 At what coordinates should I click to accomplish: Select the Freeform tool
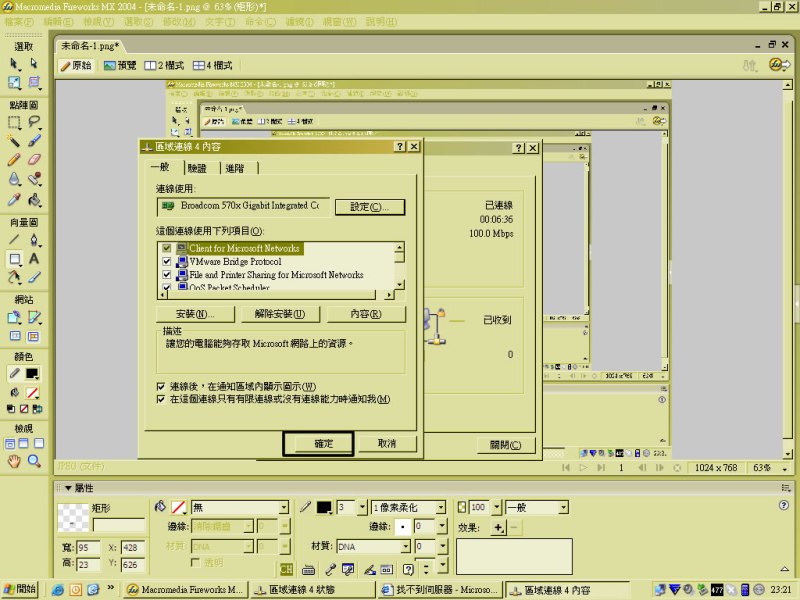pyautogui.click(x=14, y=278)
